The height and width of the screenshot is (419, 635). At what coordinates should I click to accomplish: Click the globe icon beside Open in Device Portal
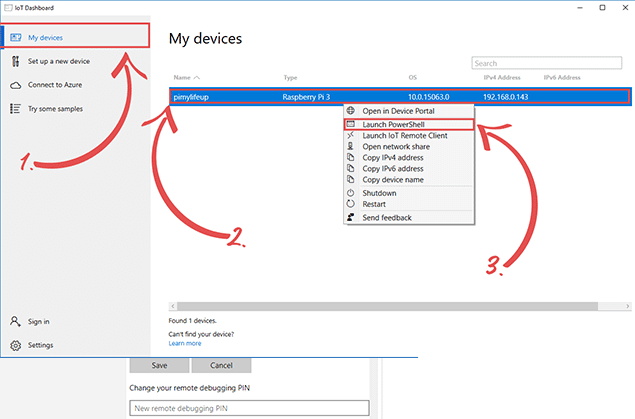pos(351,110)
